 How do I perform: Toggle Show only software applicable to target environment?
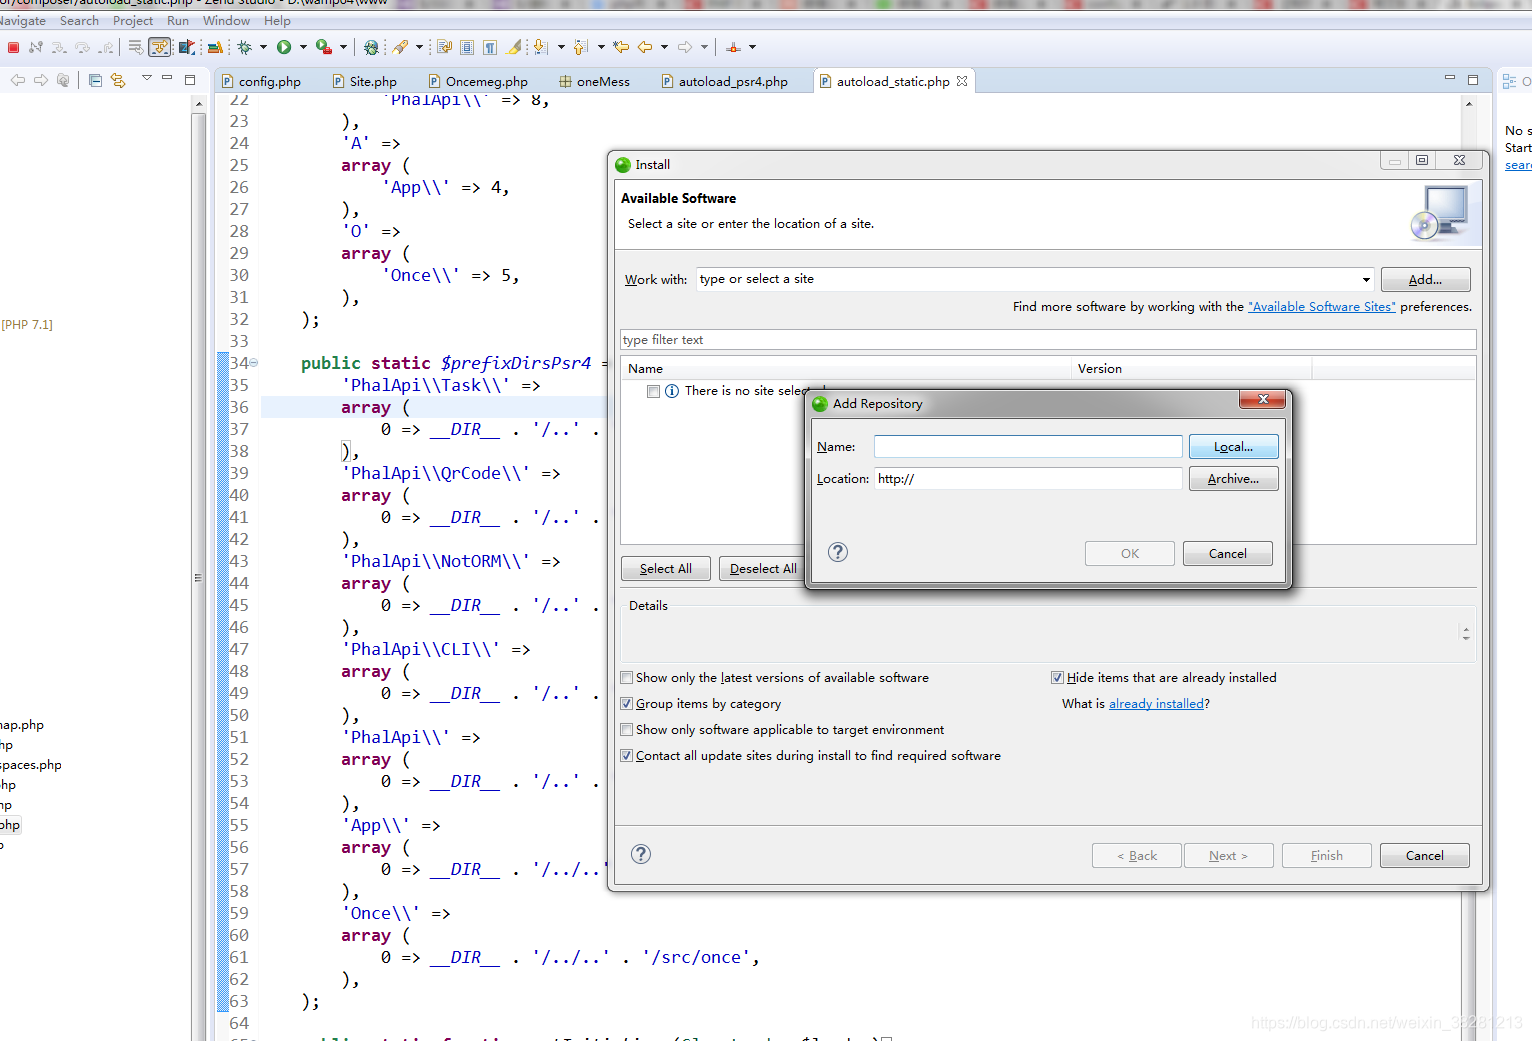click(627, 730)
